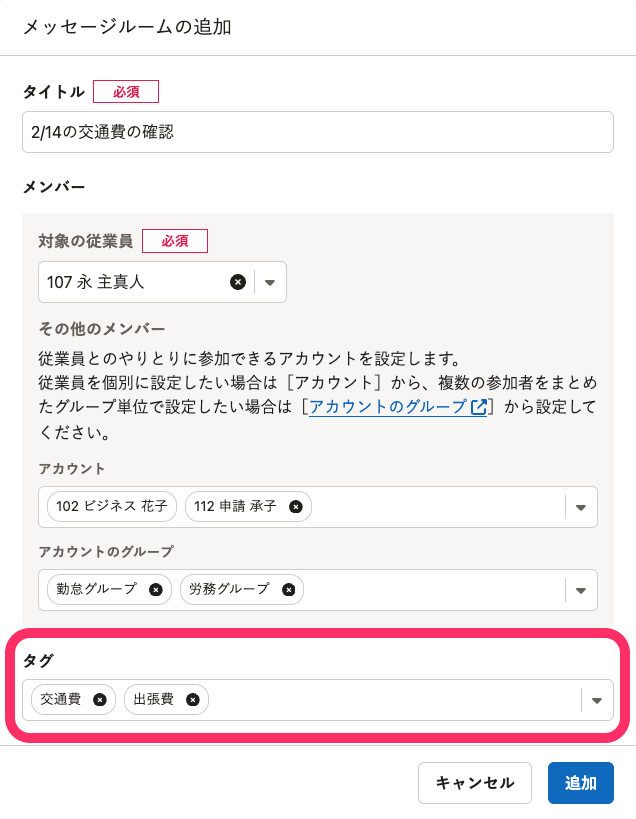The height and width of the screenshot is (819, 636).
Task: Click the 102 ビジネス 花子 account chip
Action: tap(112, 507)
